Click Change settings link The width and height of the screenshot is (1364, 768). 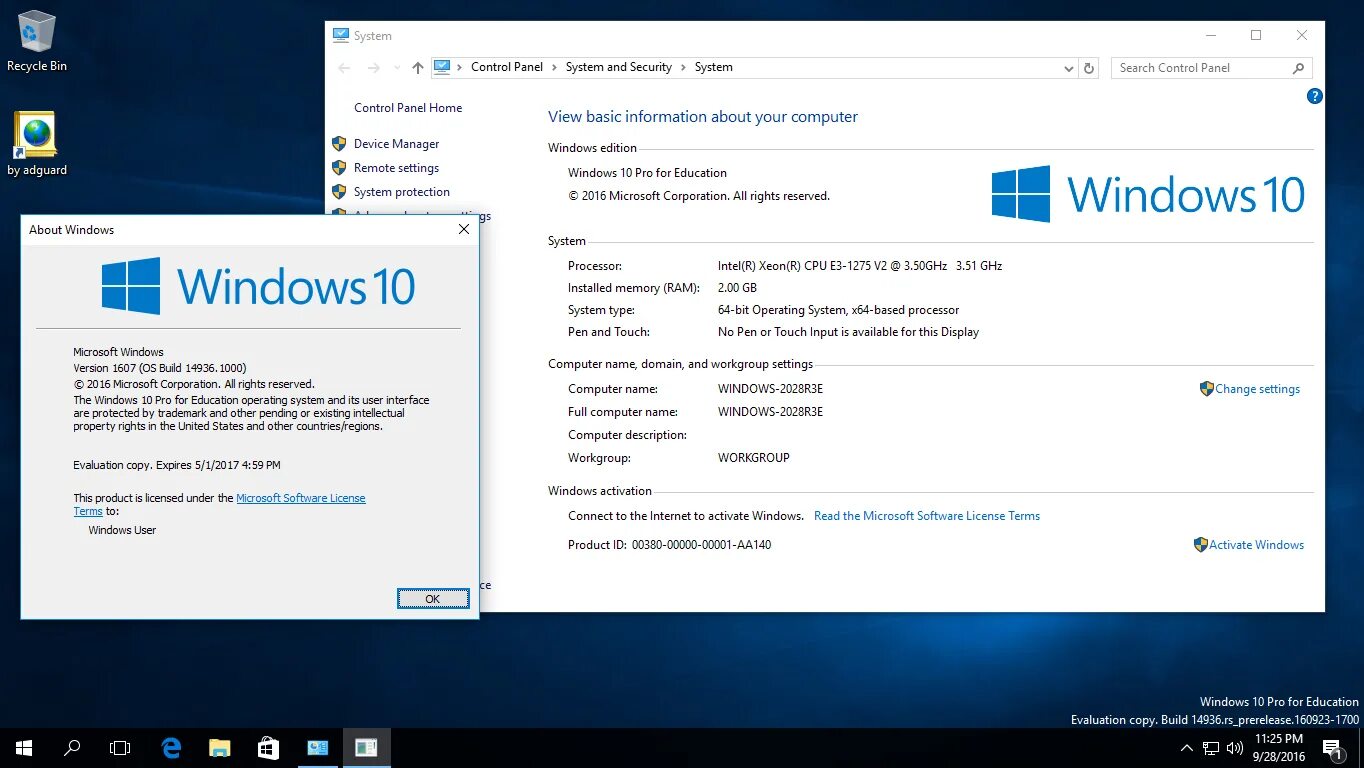[x=1257, y=389]
